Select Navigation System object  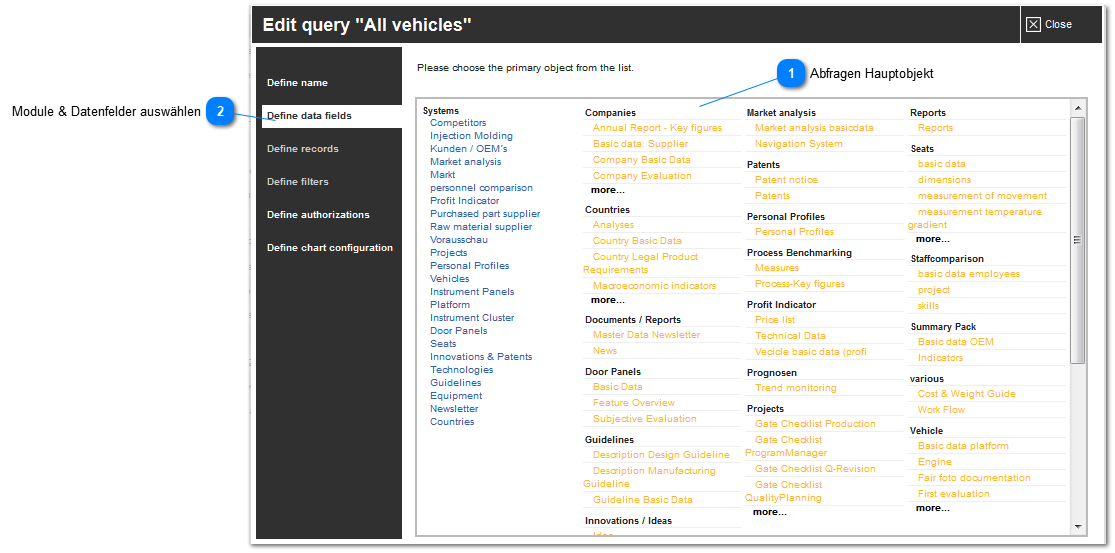point(799,144)
